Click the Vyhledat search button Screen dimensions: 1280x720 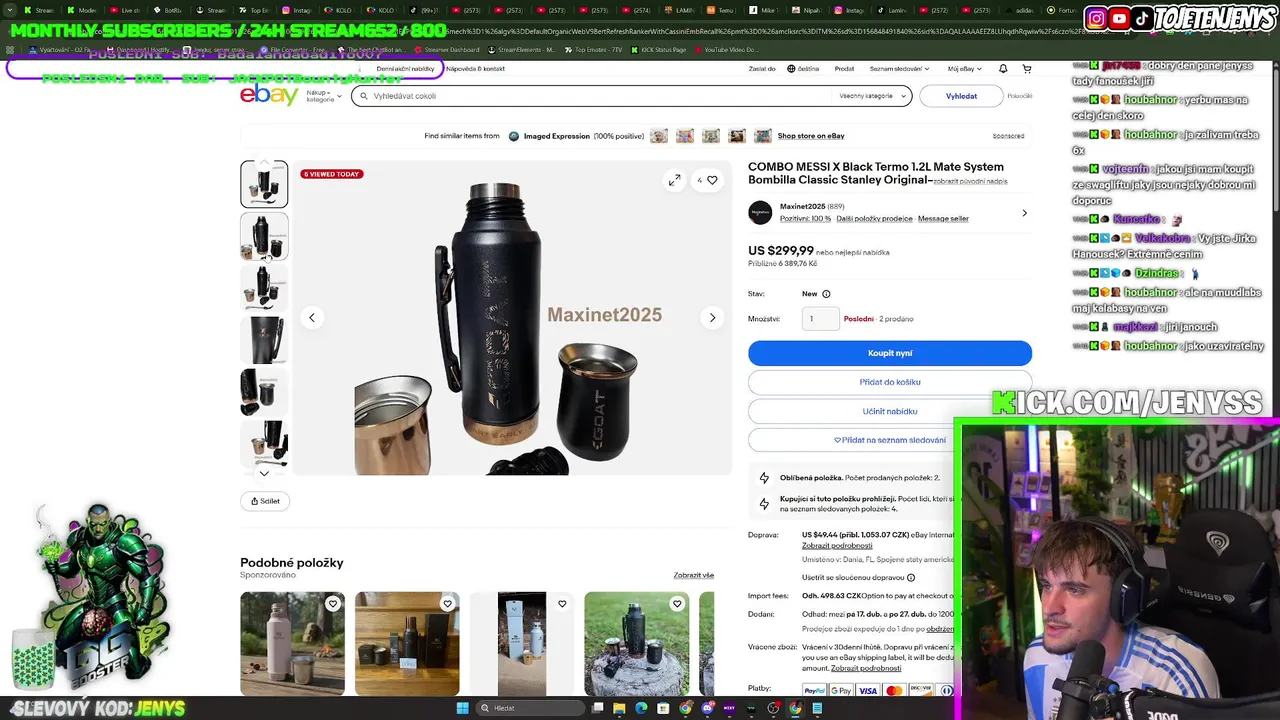pyautogui.click(x=961, y=96)
